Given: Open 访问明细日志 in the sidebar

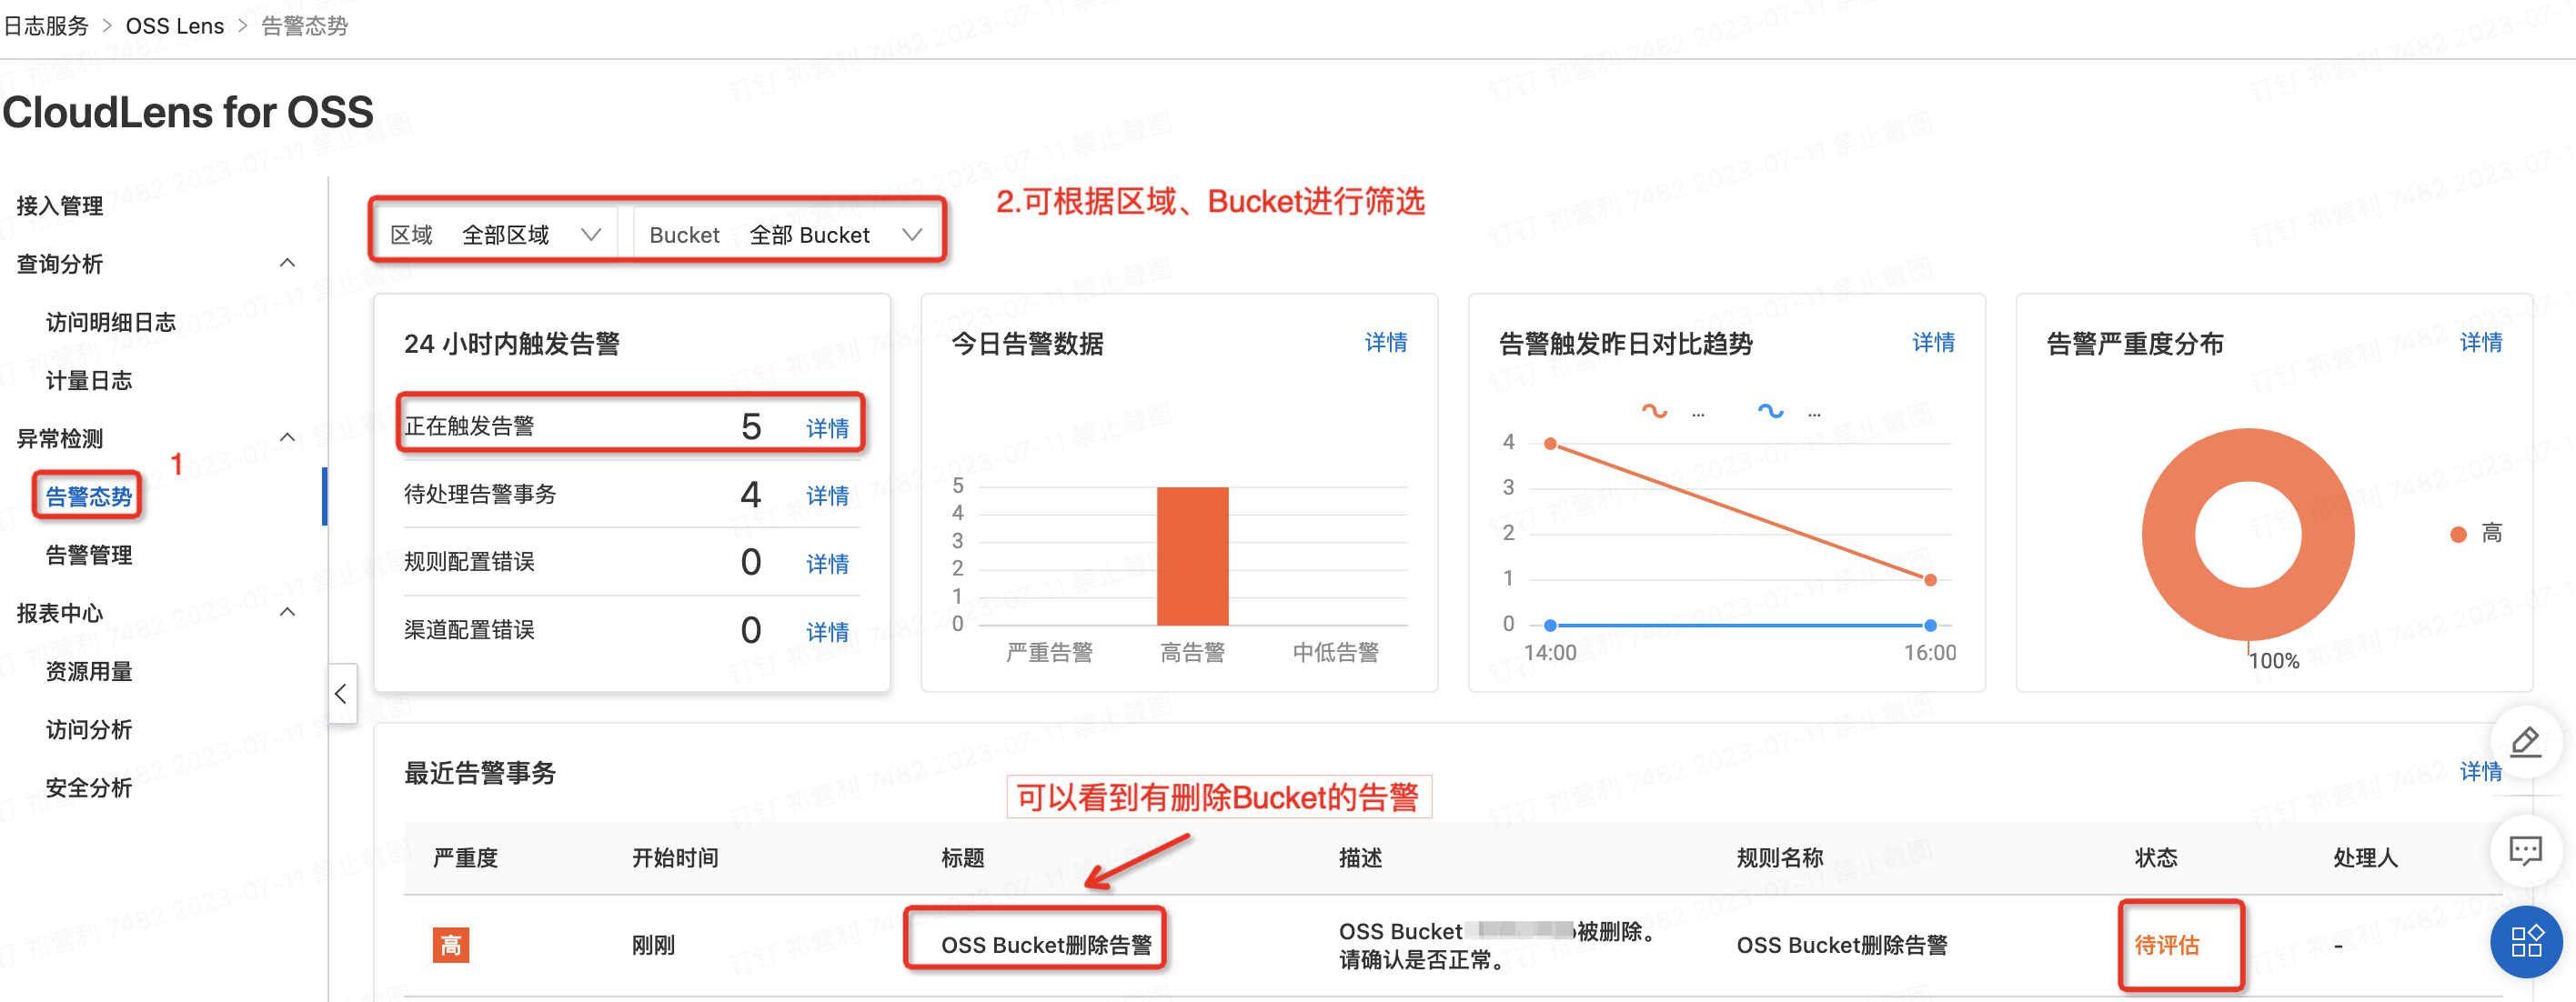Looking at the screenshot, I should [x=110, y=322].
